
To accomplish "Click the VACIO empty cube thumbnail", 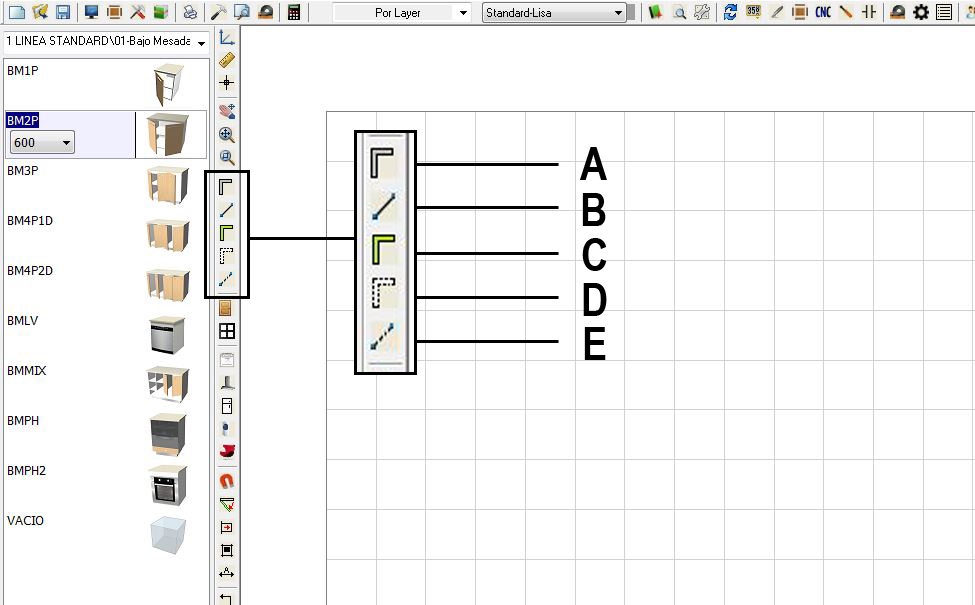I will click(x=168, y=535).
